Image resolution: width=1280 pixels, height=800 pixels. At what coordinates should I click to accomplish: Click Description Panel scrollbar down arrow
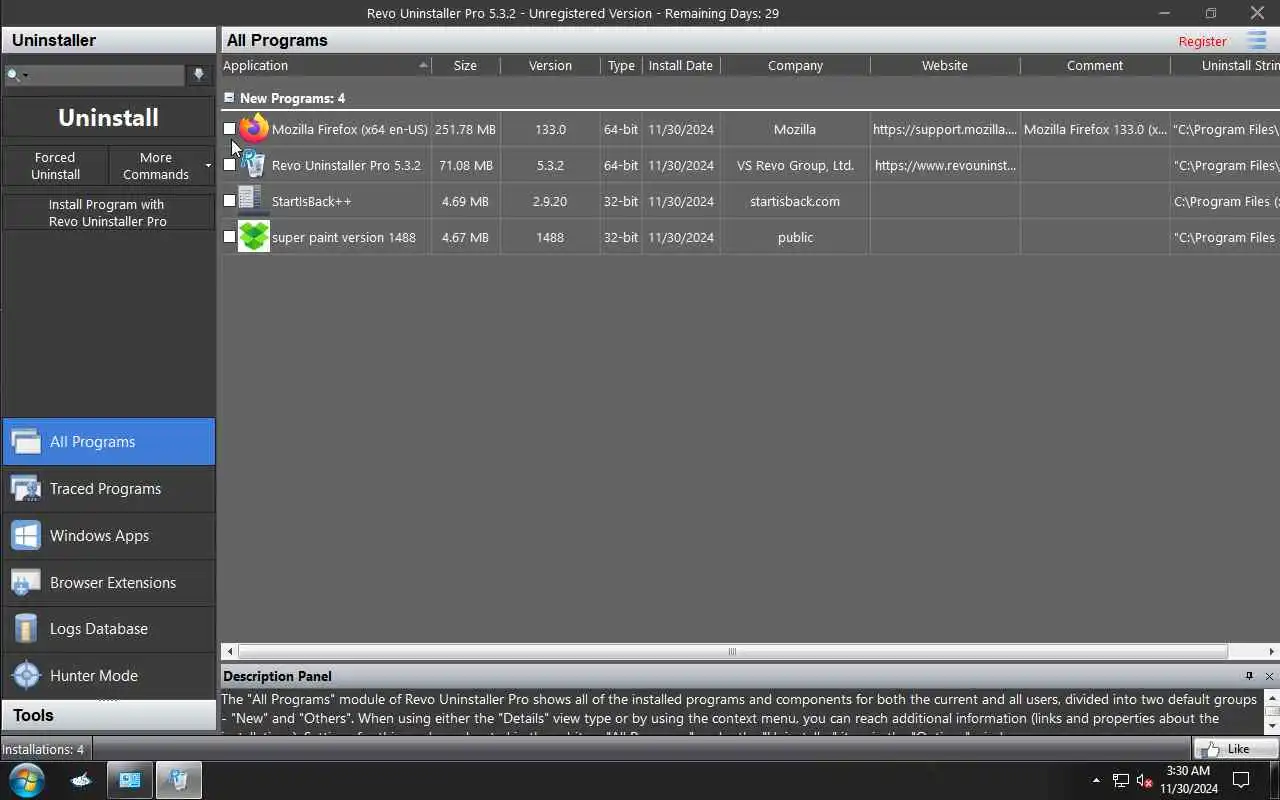pyautogui.click(x=1272, y=726)
